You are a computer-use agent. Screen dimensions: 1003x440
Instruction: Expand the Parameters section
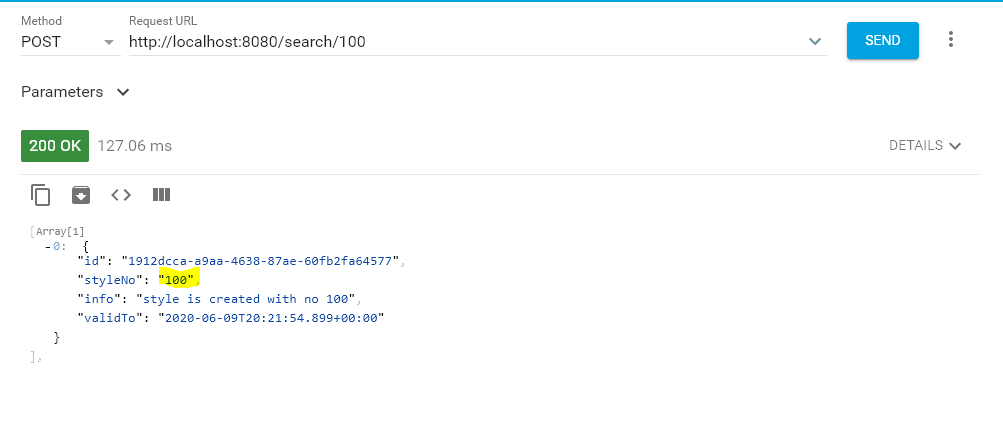point(76,92)
